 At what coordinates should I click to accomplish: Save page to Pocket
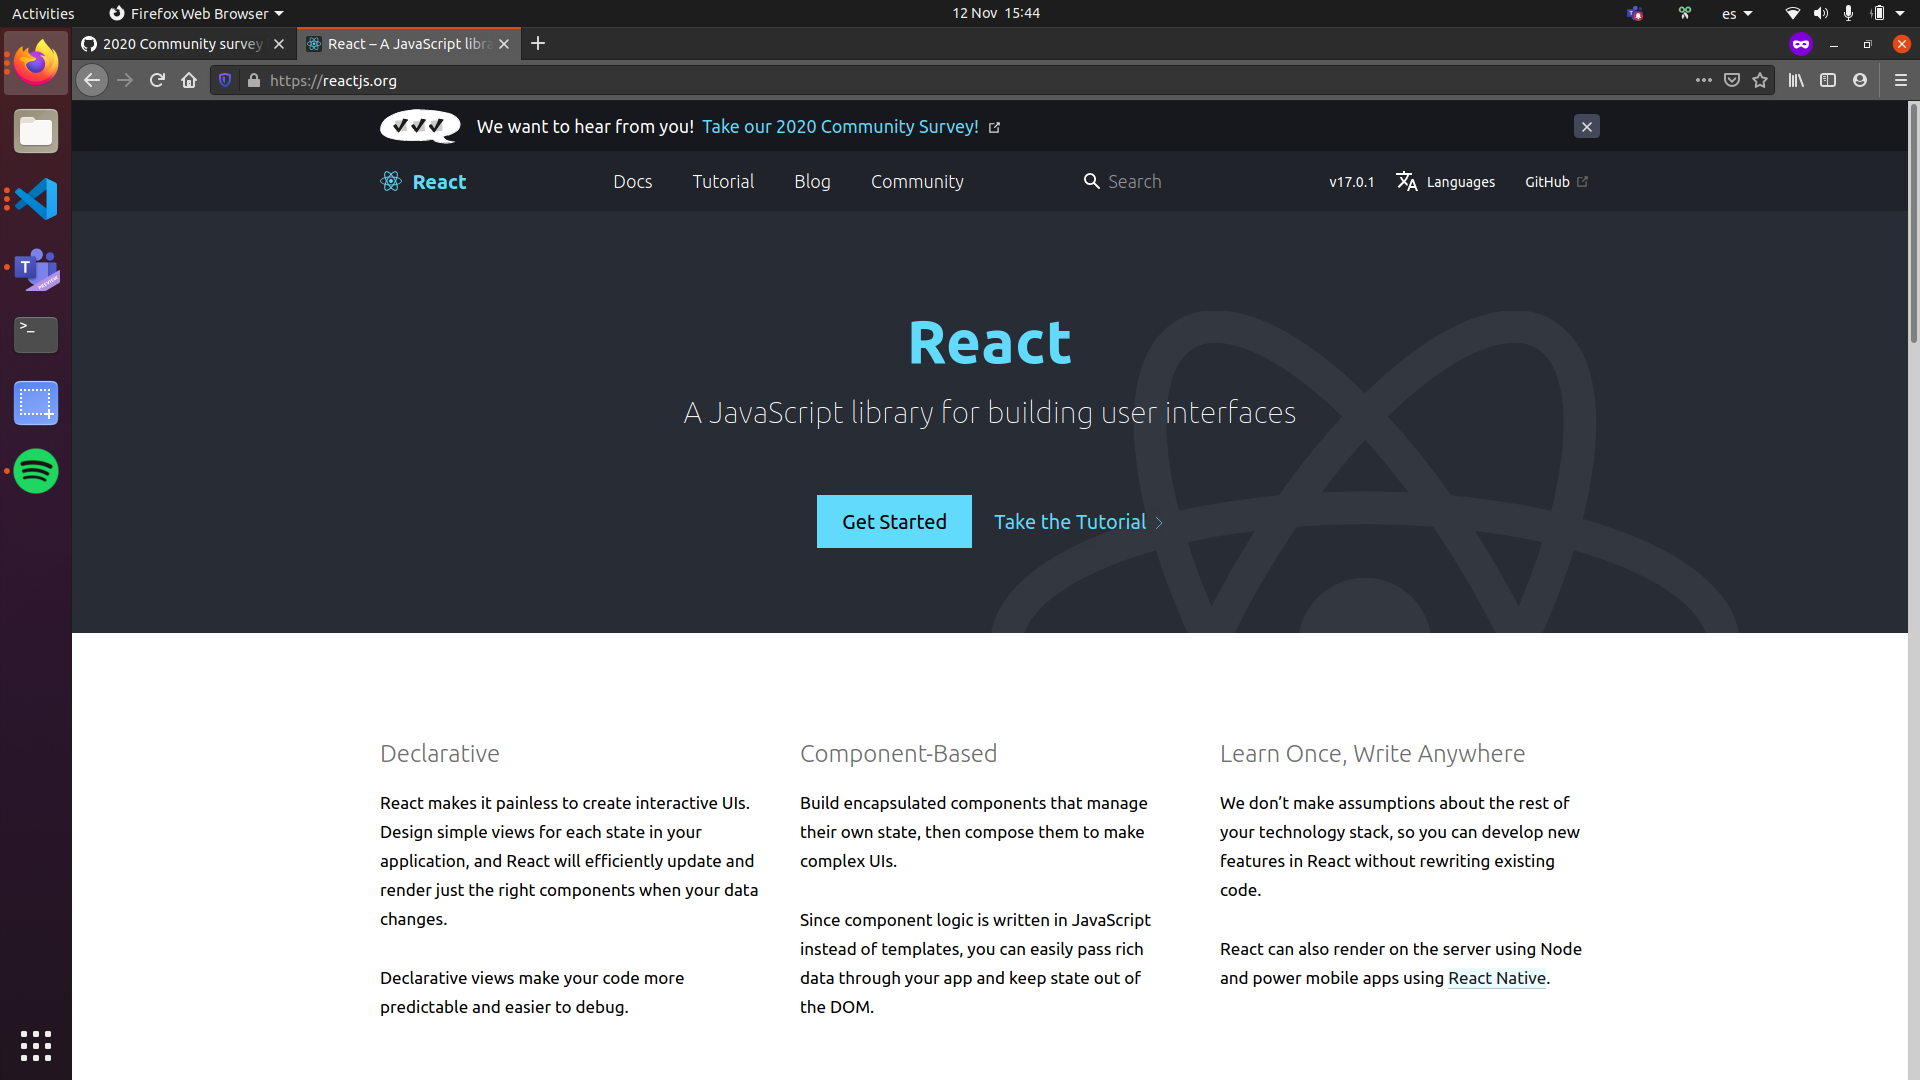(x=1732, y=80)
